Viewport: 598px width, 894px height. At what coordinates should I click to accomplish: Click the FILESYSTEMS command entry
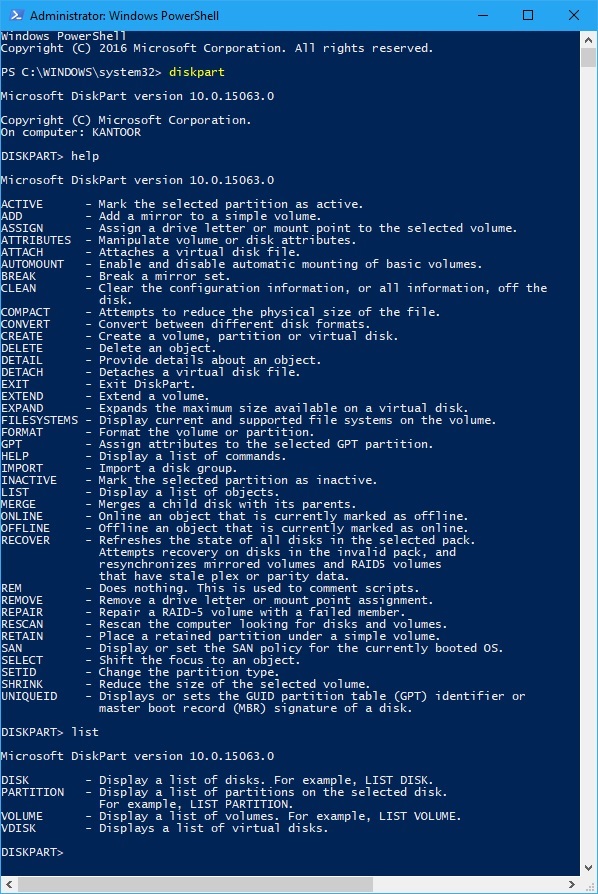249,420
